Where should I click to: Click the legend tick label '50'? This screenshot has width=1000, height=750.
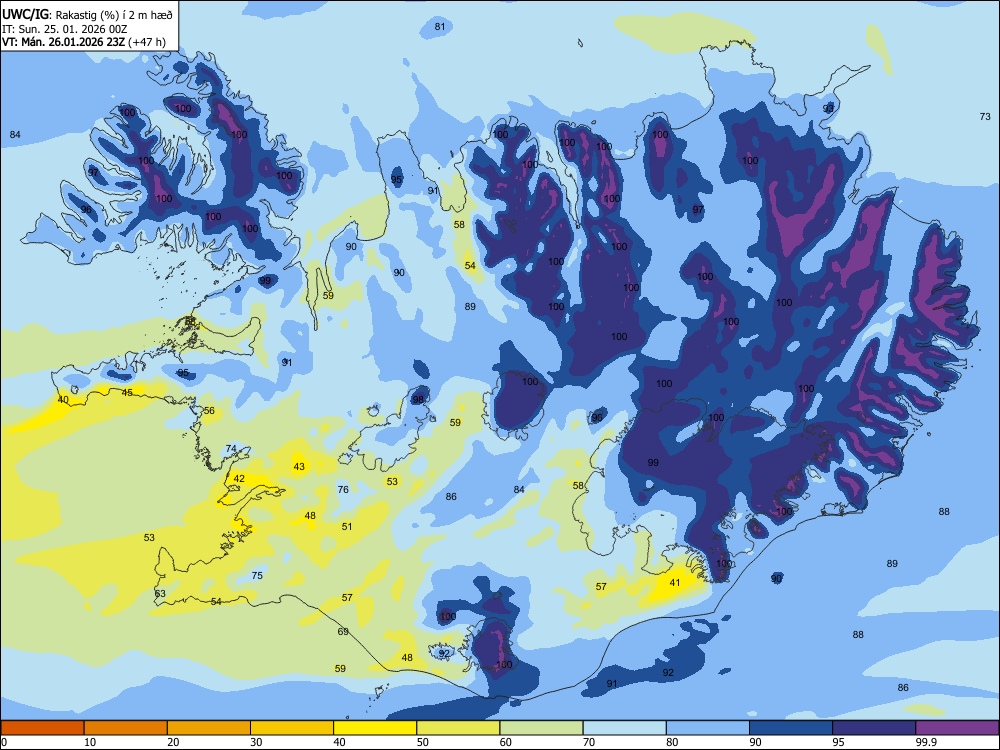[x=423, y=742]
